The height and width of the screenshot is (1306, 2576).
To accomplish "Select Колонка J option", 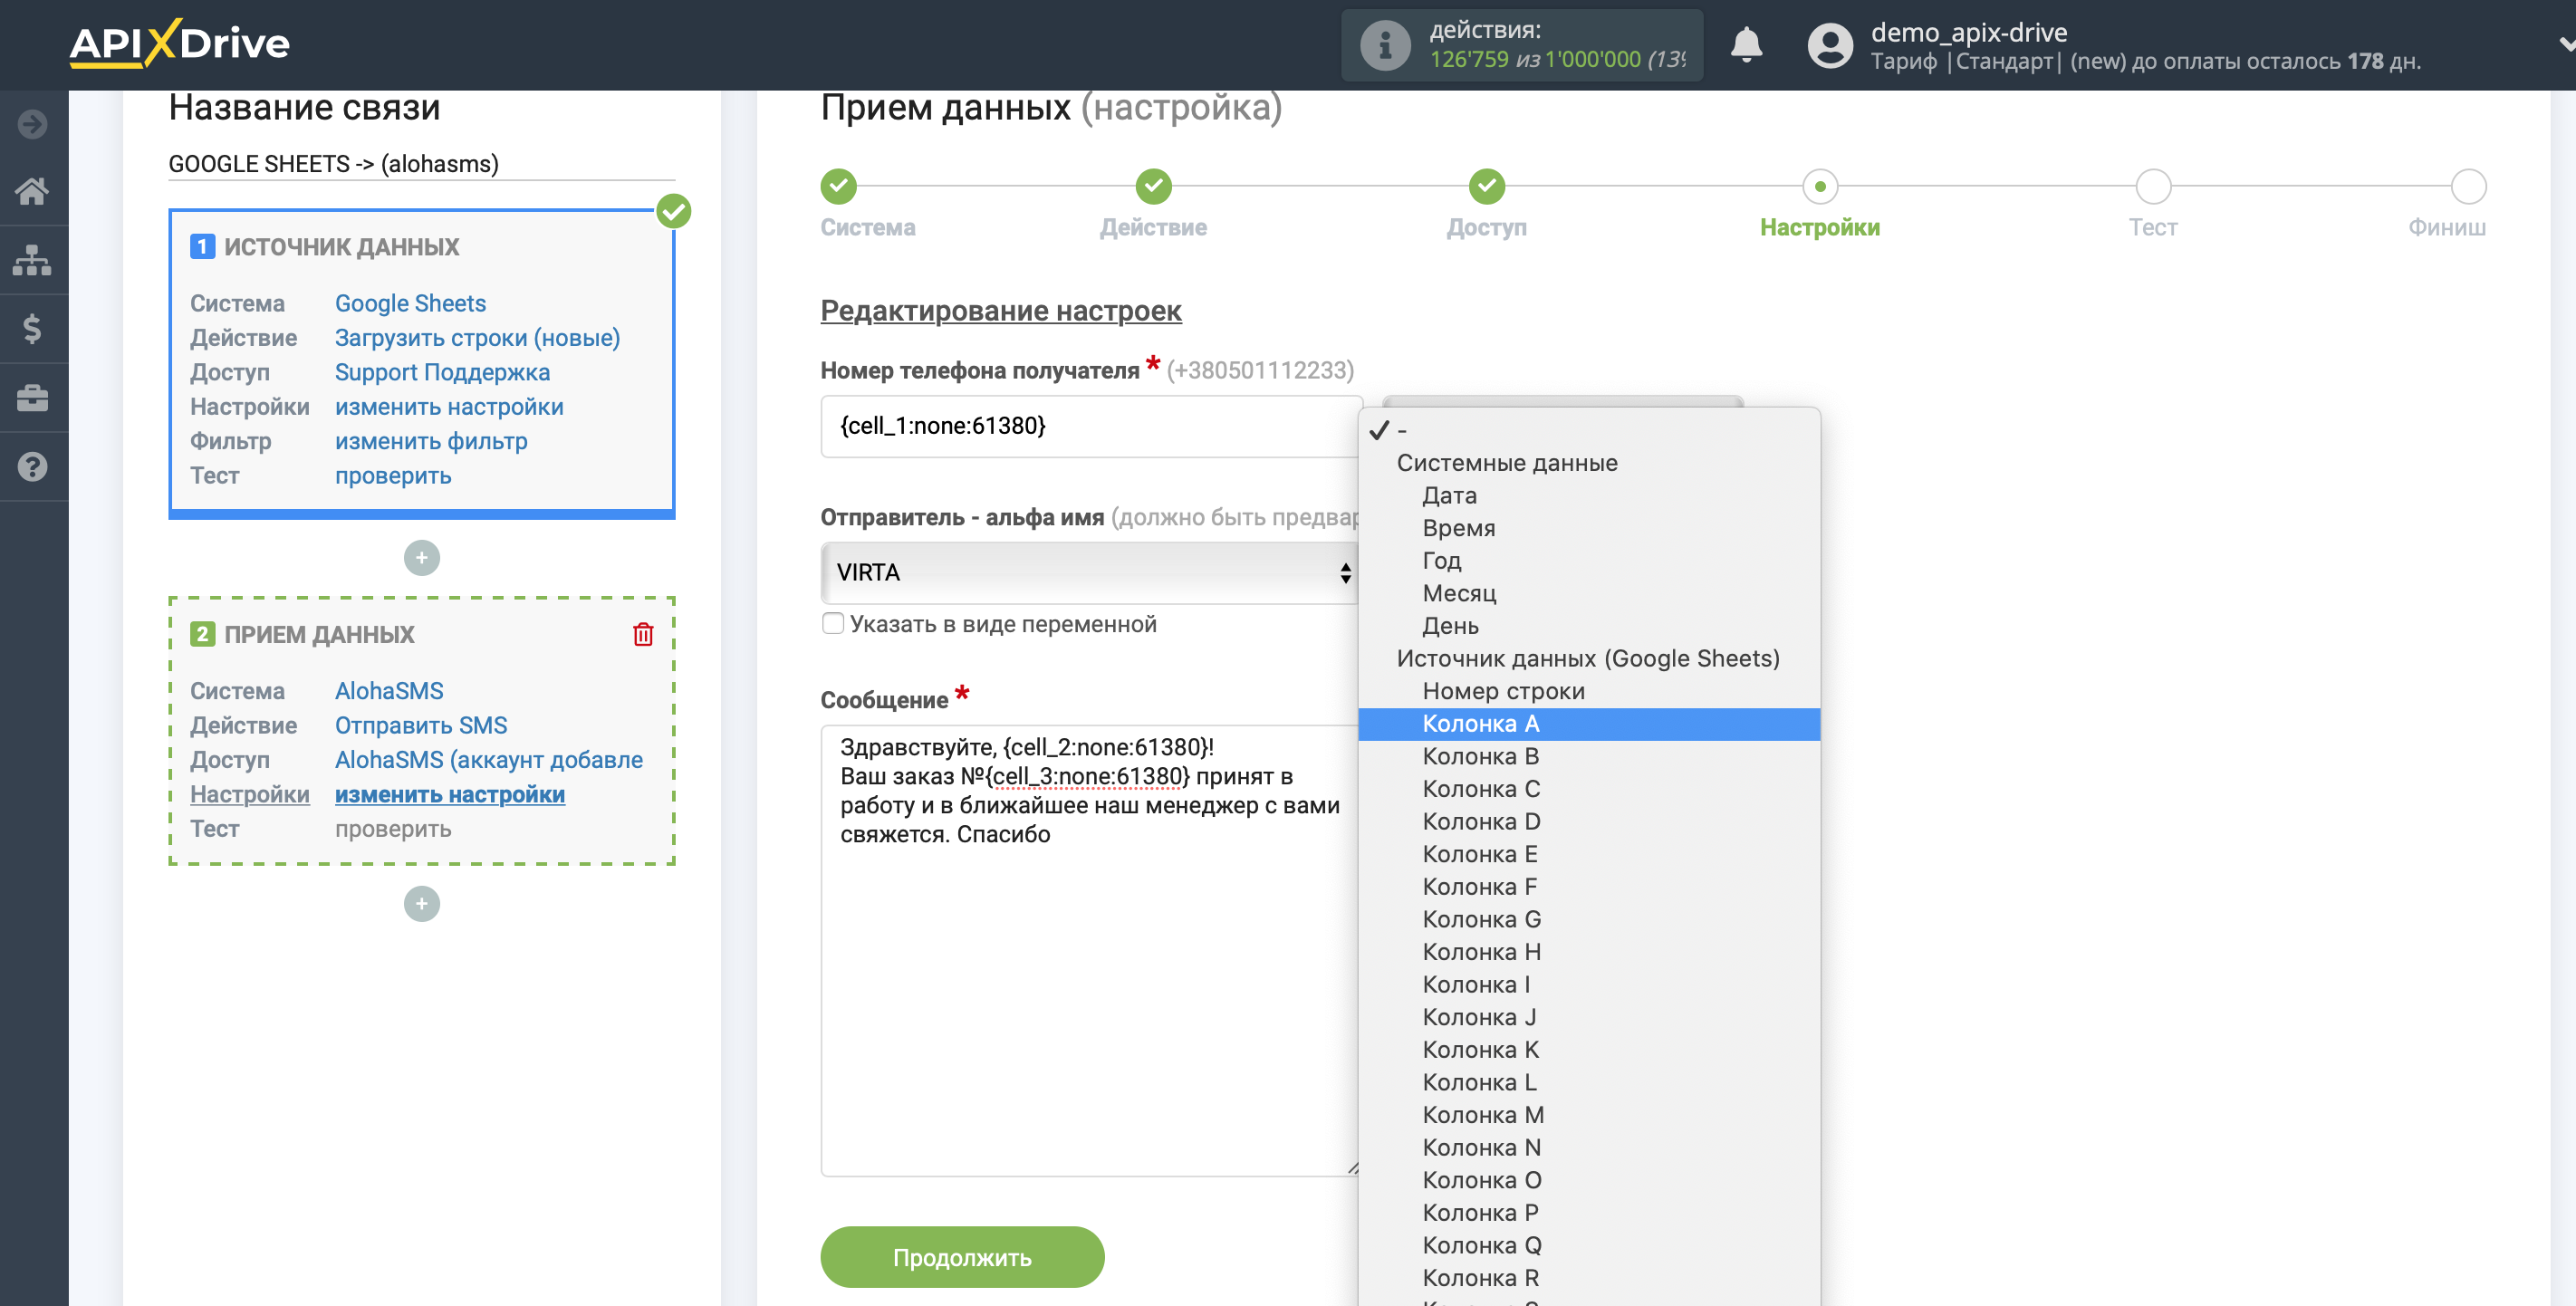I will coord(1589,1017).
